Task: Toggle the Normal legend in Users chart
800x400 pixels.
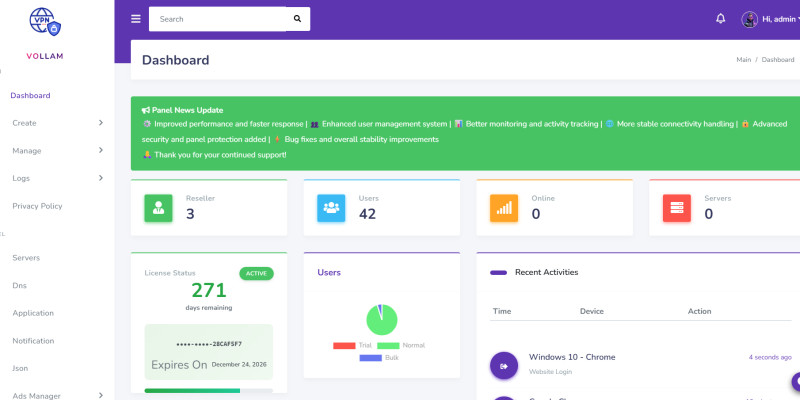Action: point(400,345)
